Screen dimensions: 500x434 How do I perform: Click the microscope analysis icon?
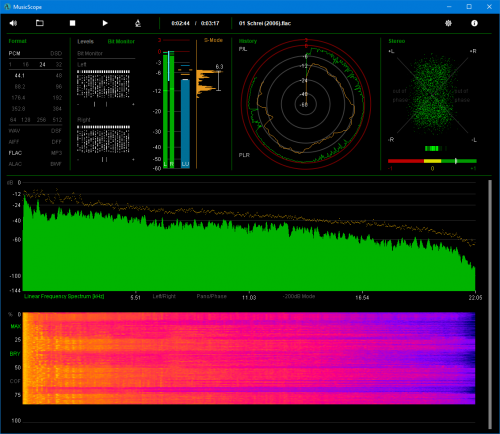point(138,23)
